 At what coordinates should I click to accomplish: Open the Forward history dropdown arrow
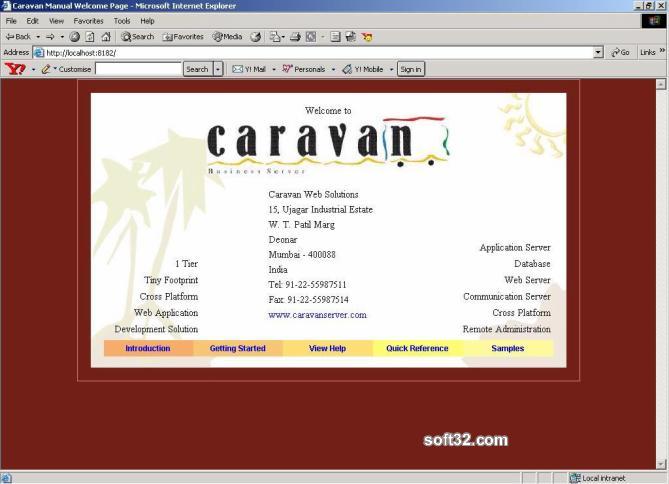[62, 37]
